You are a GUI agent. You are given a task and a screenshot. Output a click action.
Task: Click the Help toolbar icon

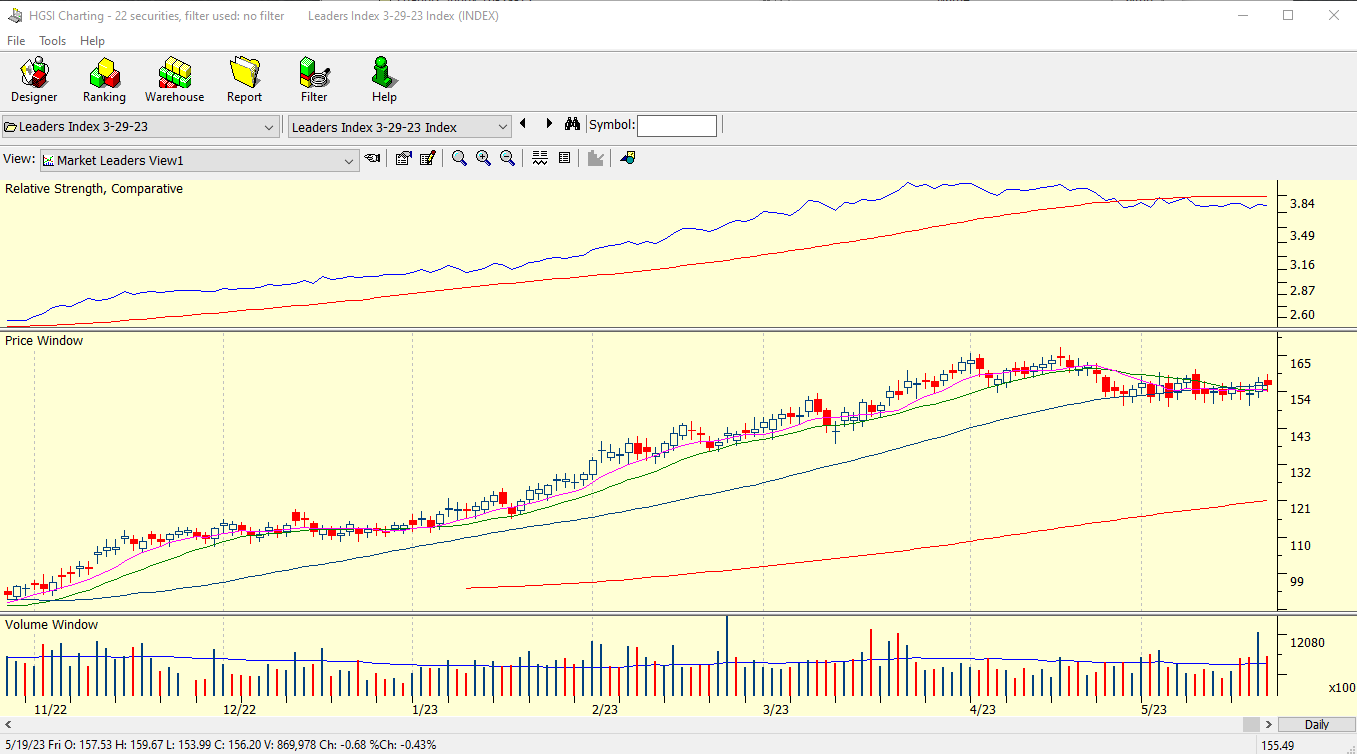(x=384, y=80)
